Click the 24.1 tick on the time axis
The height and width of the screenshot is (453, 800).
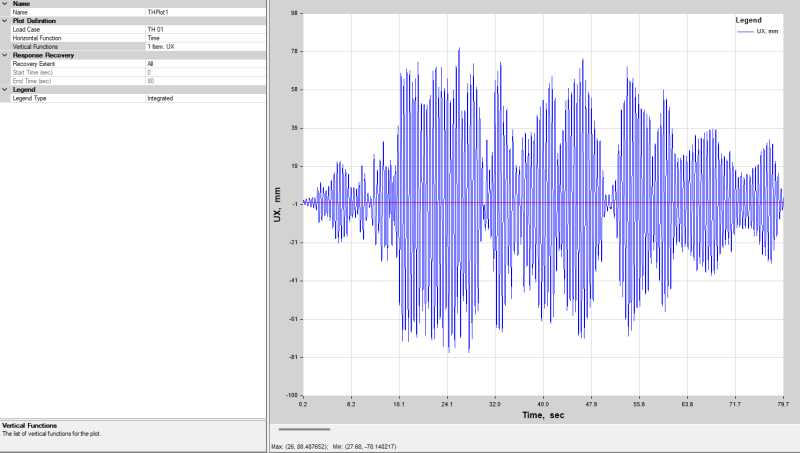click(447, 404)
